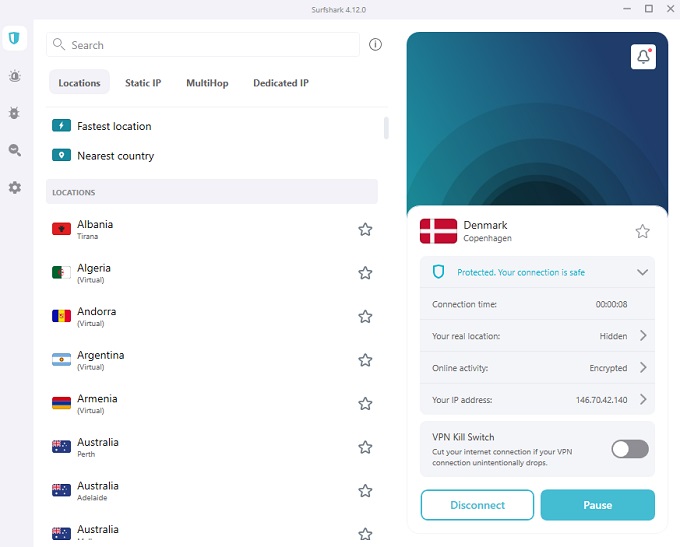Click the Nearest country pin icon
The image size is (680, 547).
click(x=61, y=155)
